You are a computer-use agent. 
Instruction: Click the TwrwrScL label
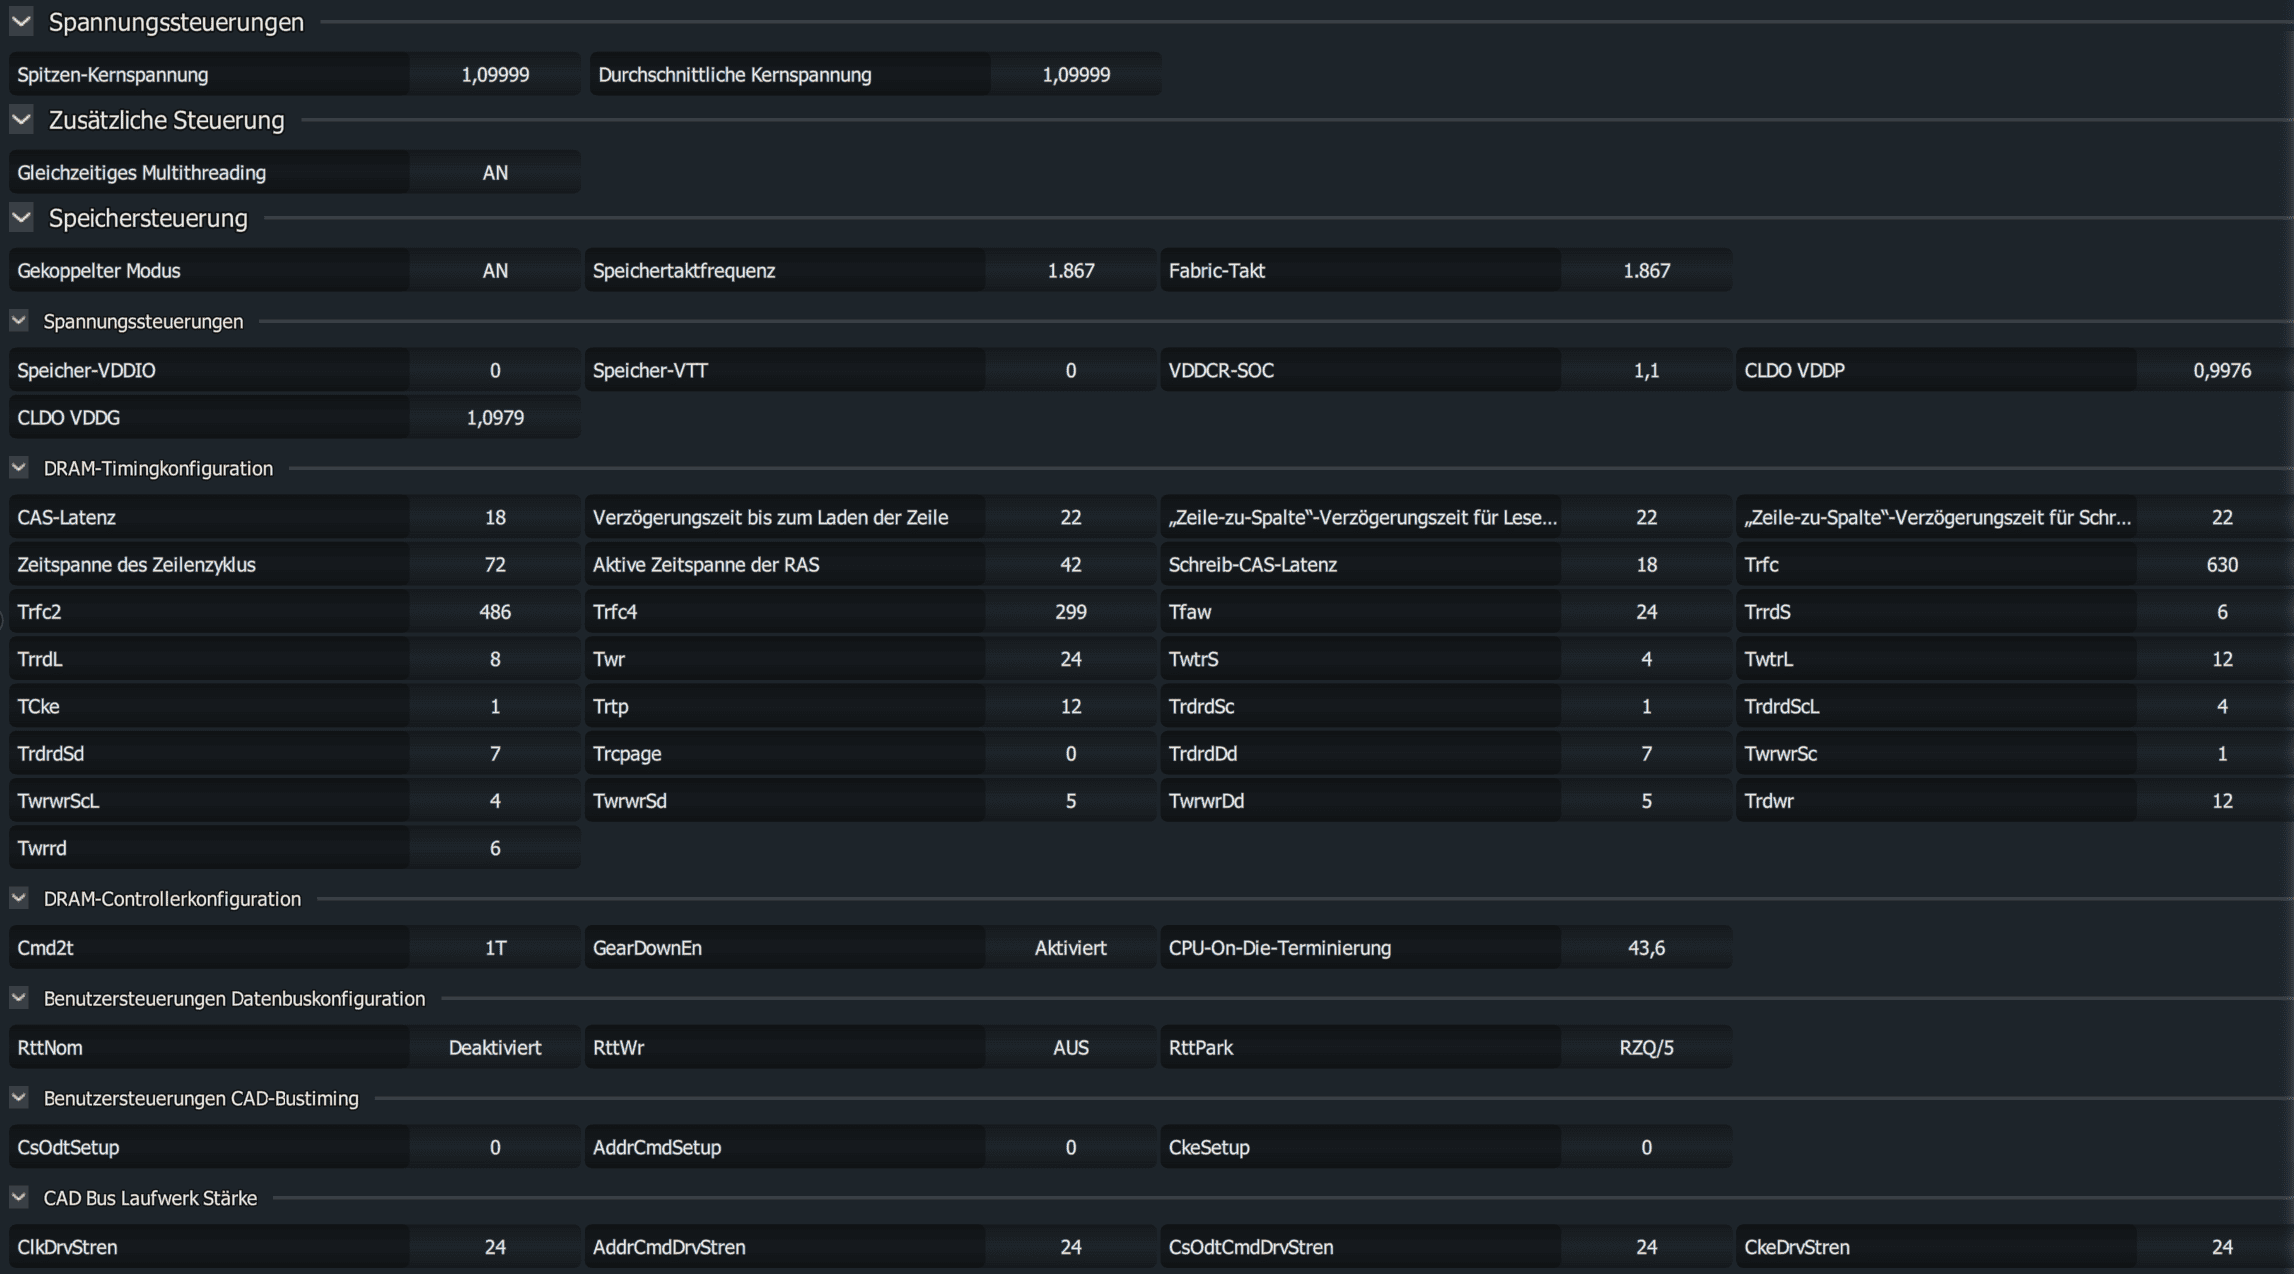click(58, 800)
